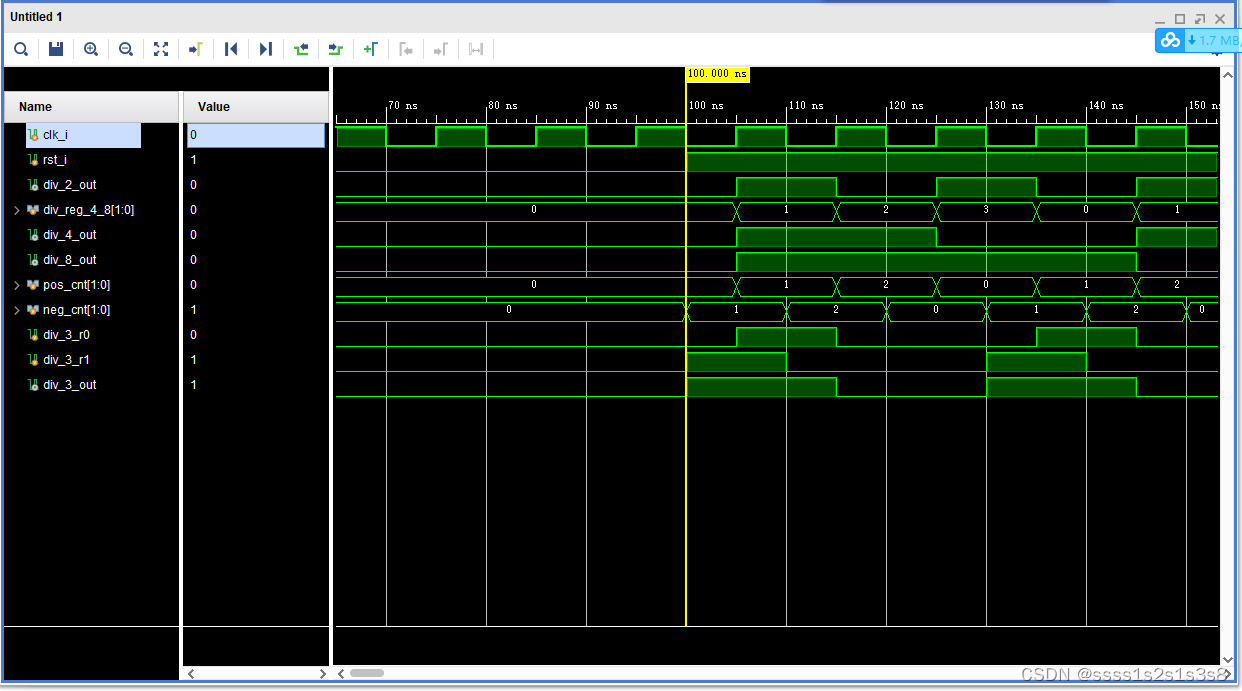Select the rst_i signal

(55, 160)
